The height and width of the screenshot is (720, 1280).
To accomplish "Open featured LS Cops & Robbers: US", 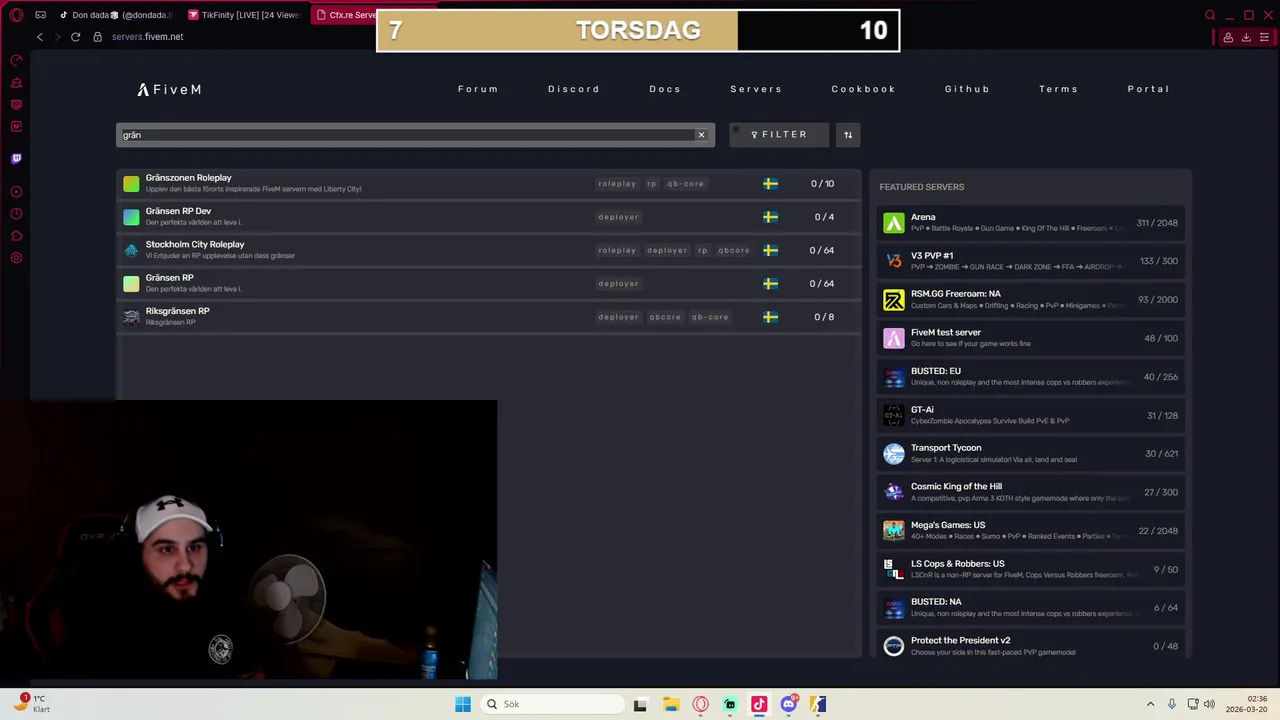I will pos(1031,569).
